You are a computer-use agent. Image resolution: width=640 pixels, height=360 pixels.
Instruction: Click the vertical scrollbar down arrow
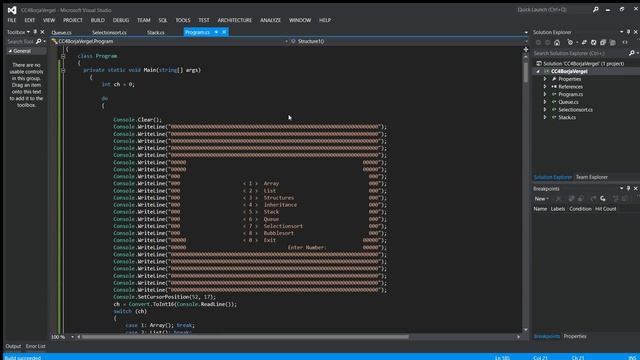click(x=526, y=329)
